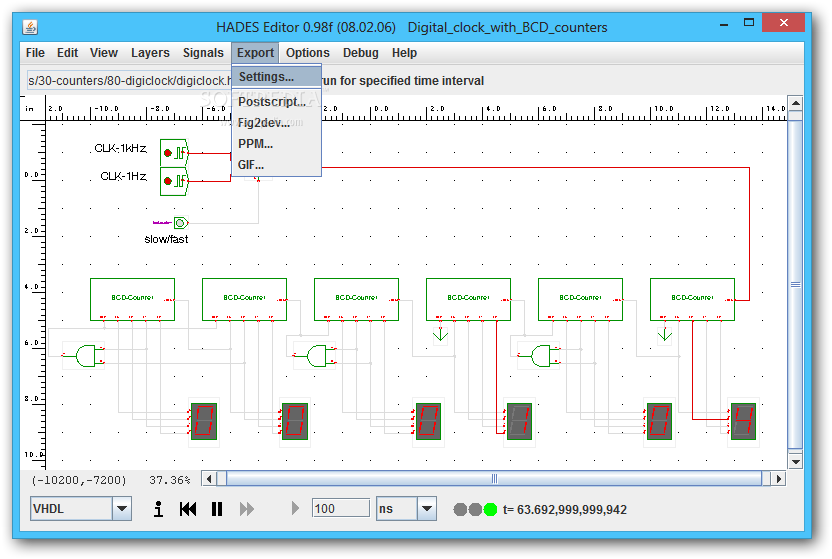Click ground symbol under sixth counter
Viewport: 832px width, 559px height.
click(x=664, y=335)
